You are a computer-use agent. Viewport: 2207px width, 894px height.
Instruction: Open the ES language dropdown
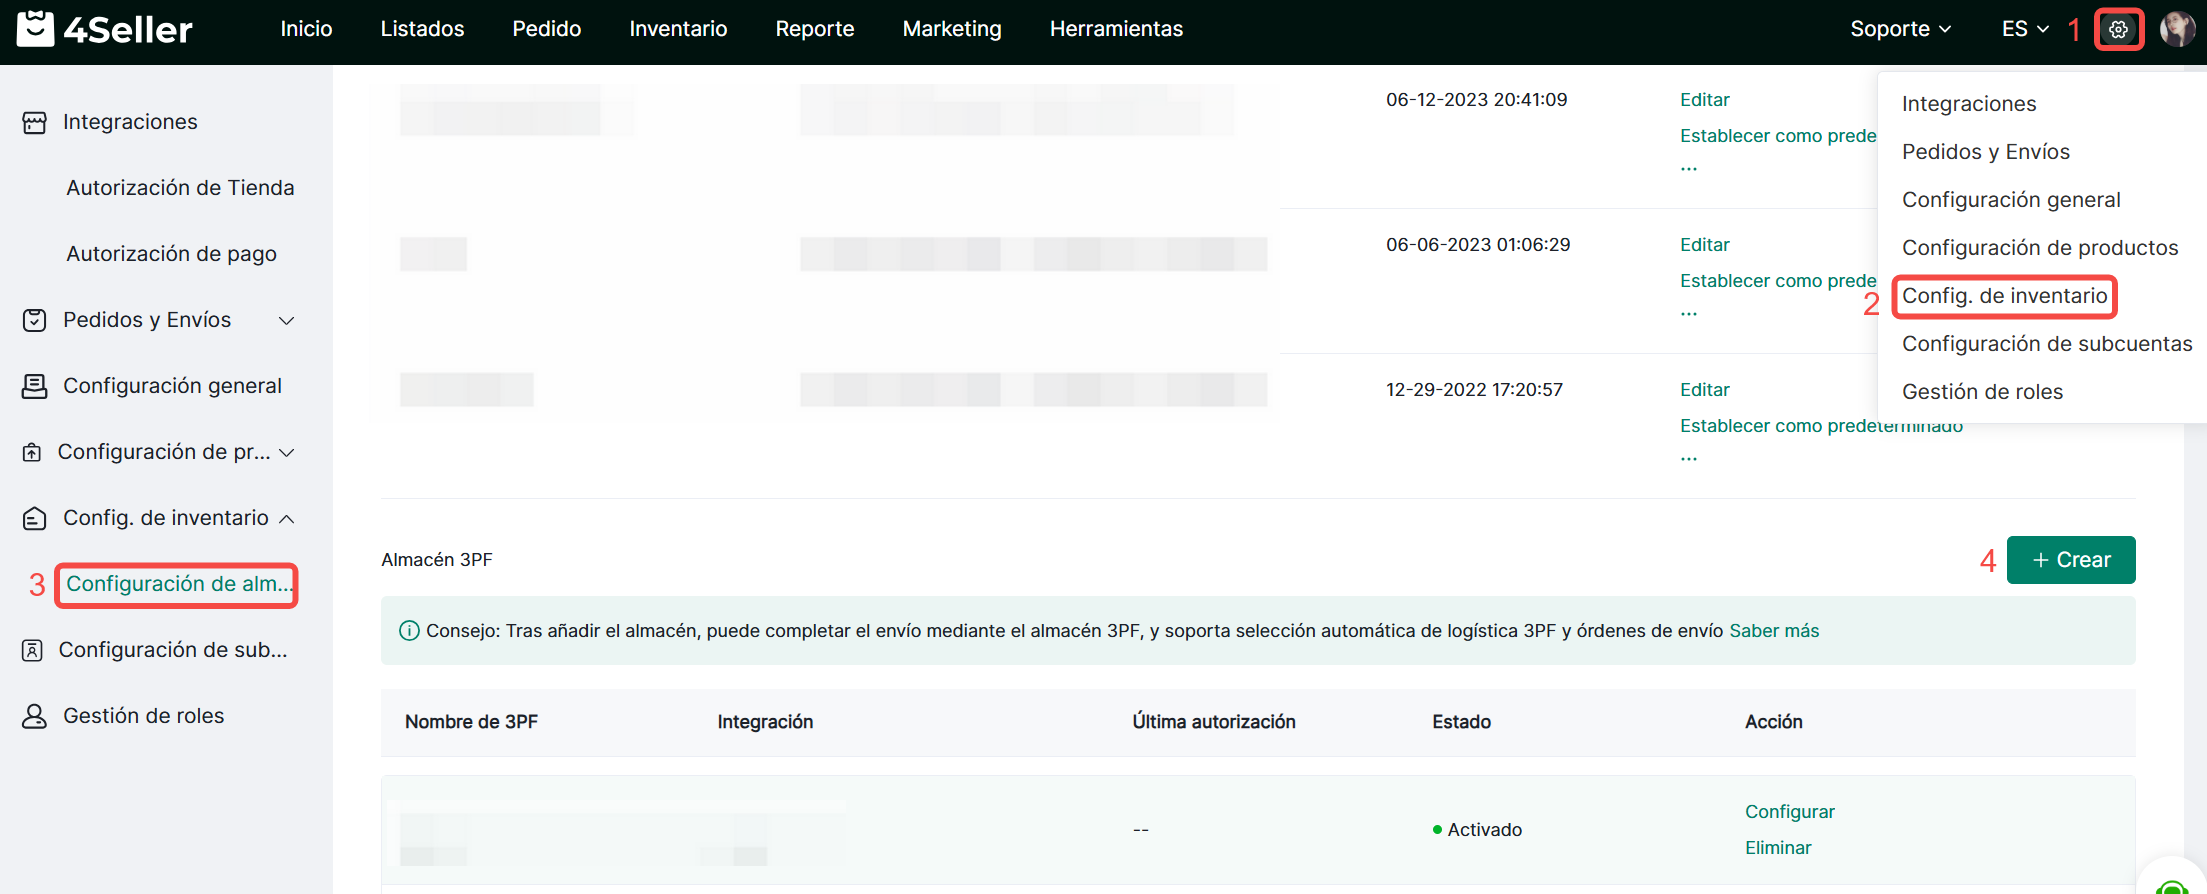[x=2025, y=29]
